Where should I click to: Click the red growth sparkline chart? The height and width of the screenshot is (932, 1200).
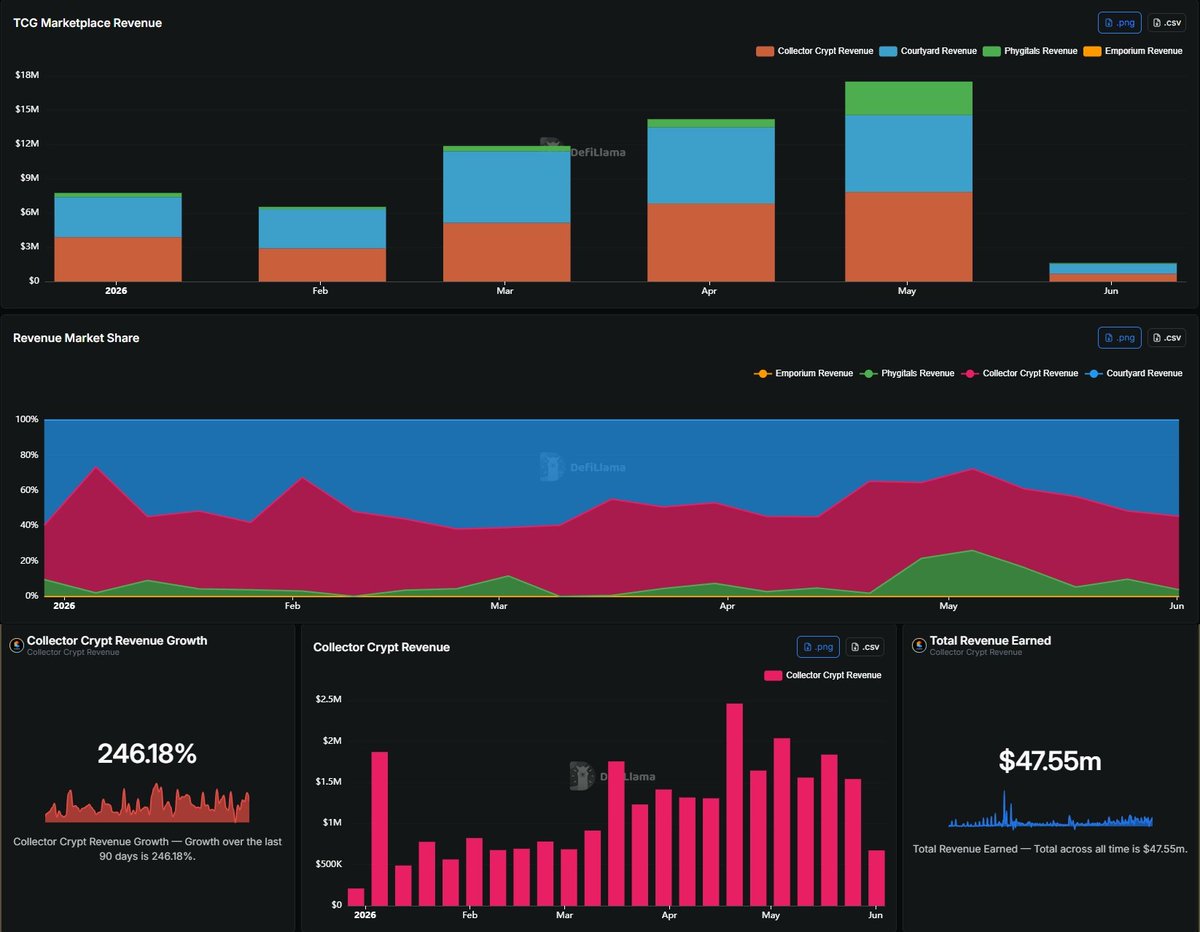coord(147,803)
